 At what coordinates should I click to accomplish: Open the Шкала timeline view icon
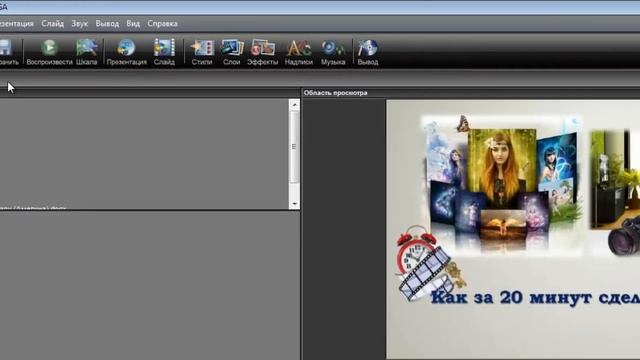click(x=87, y=48)
